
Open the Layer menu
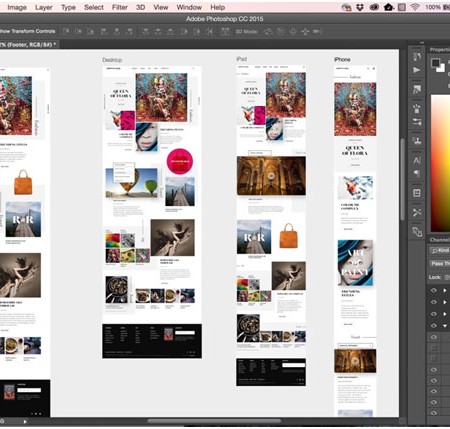(x=44, y=7)
